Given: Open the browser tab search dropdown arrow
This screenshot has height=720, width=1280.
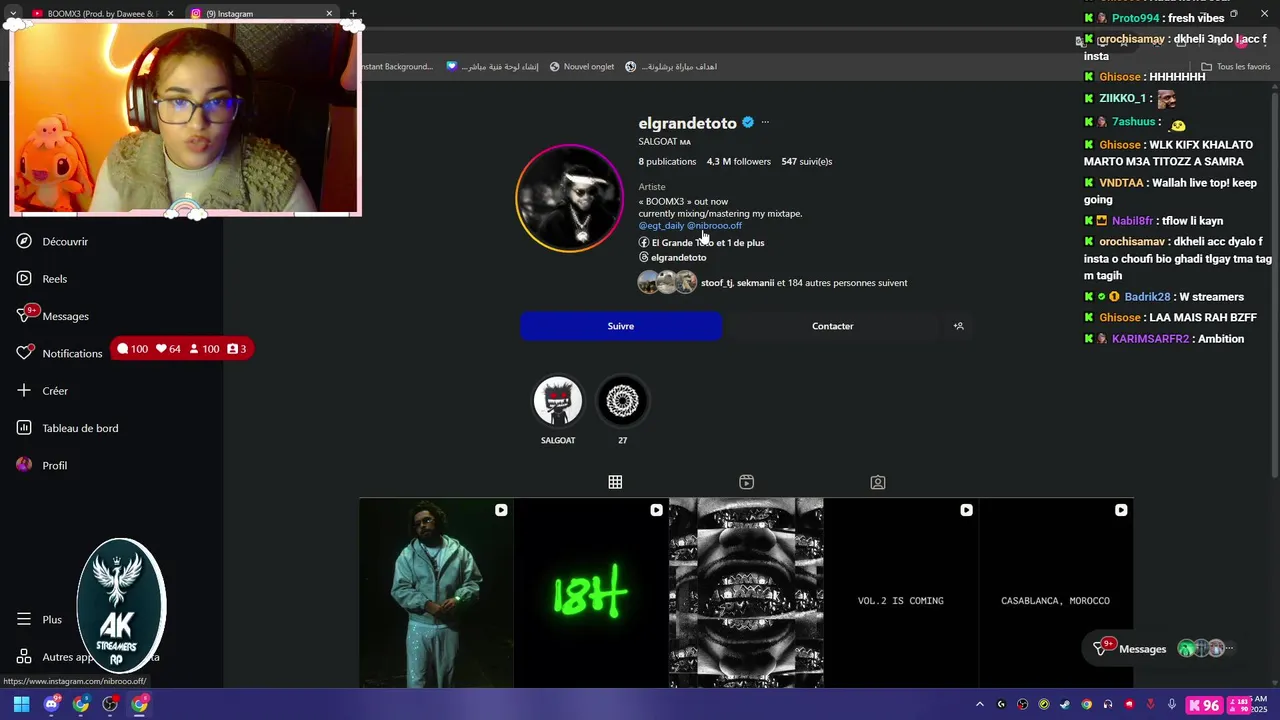Looking at the screenshot, I should pos(13,14).
